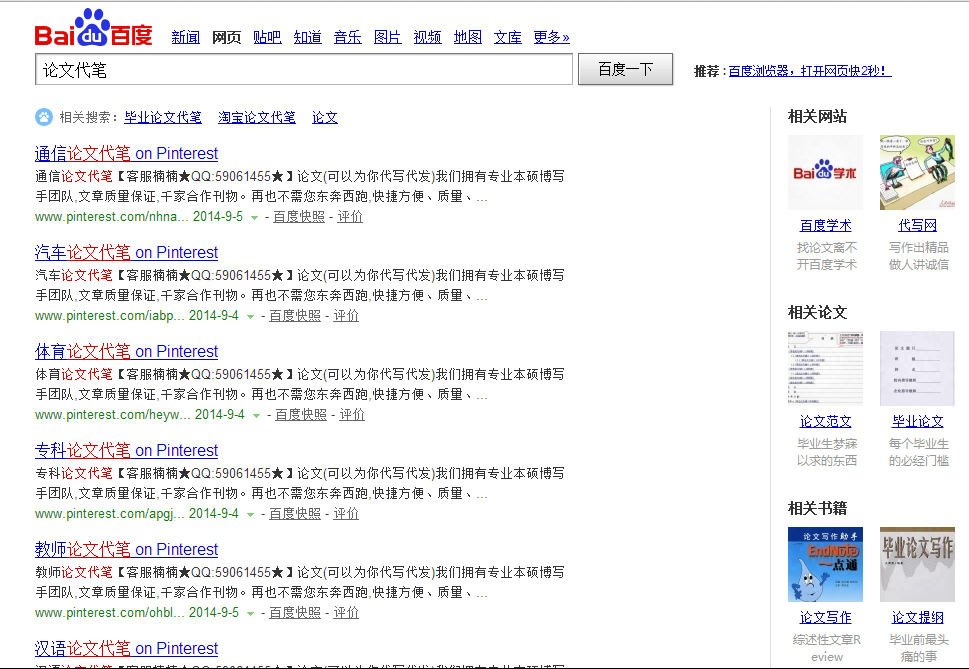Open the 百度浏览器 recommendation link
The image size is (969, 669).
click(810, 71)
